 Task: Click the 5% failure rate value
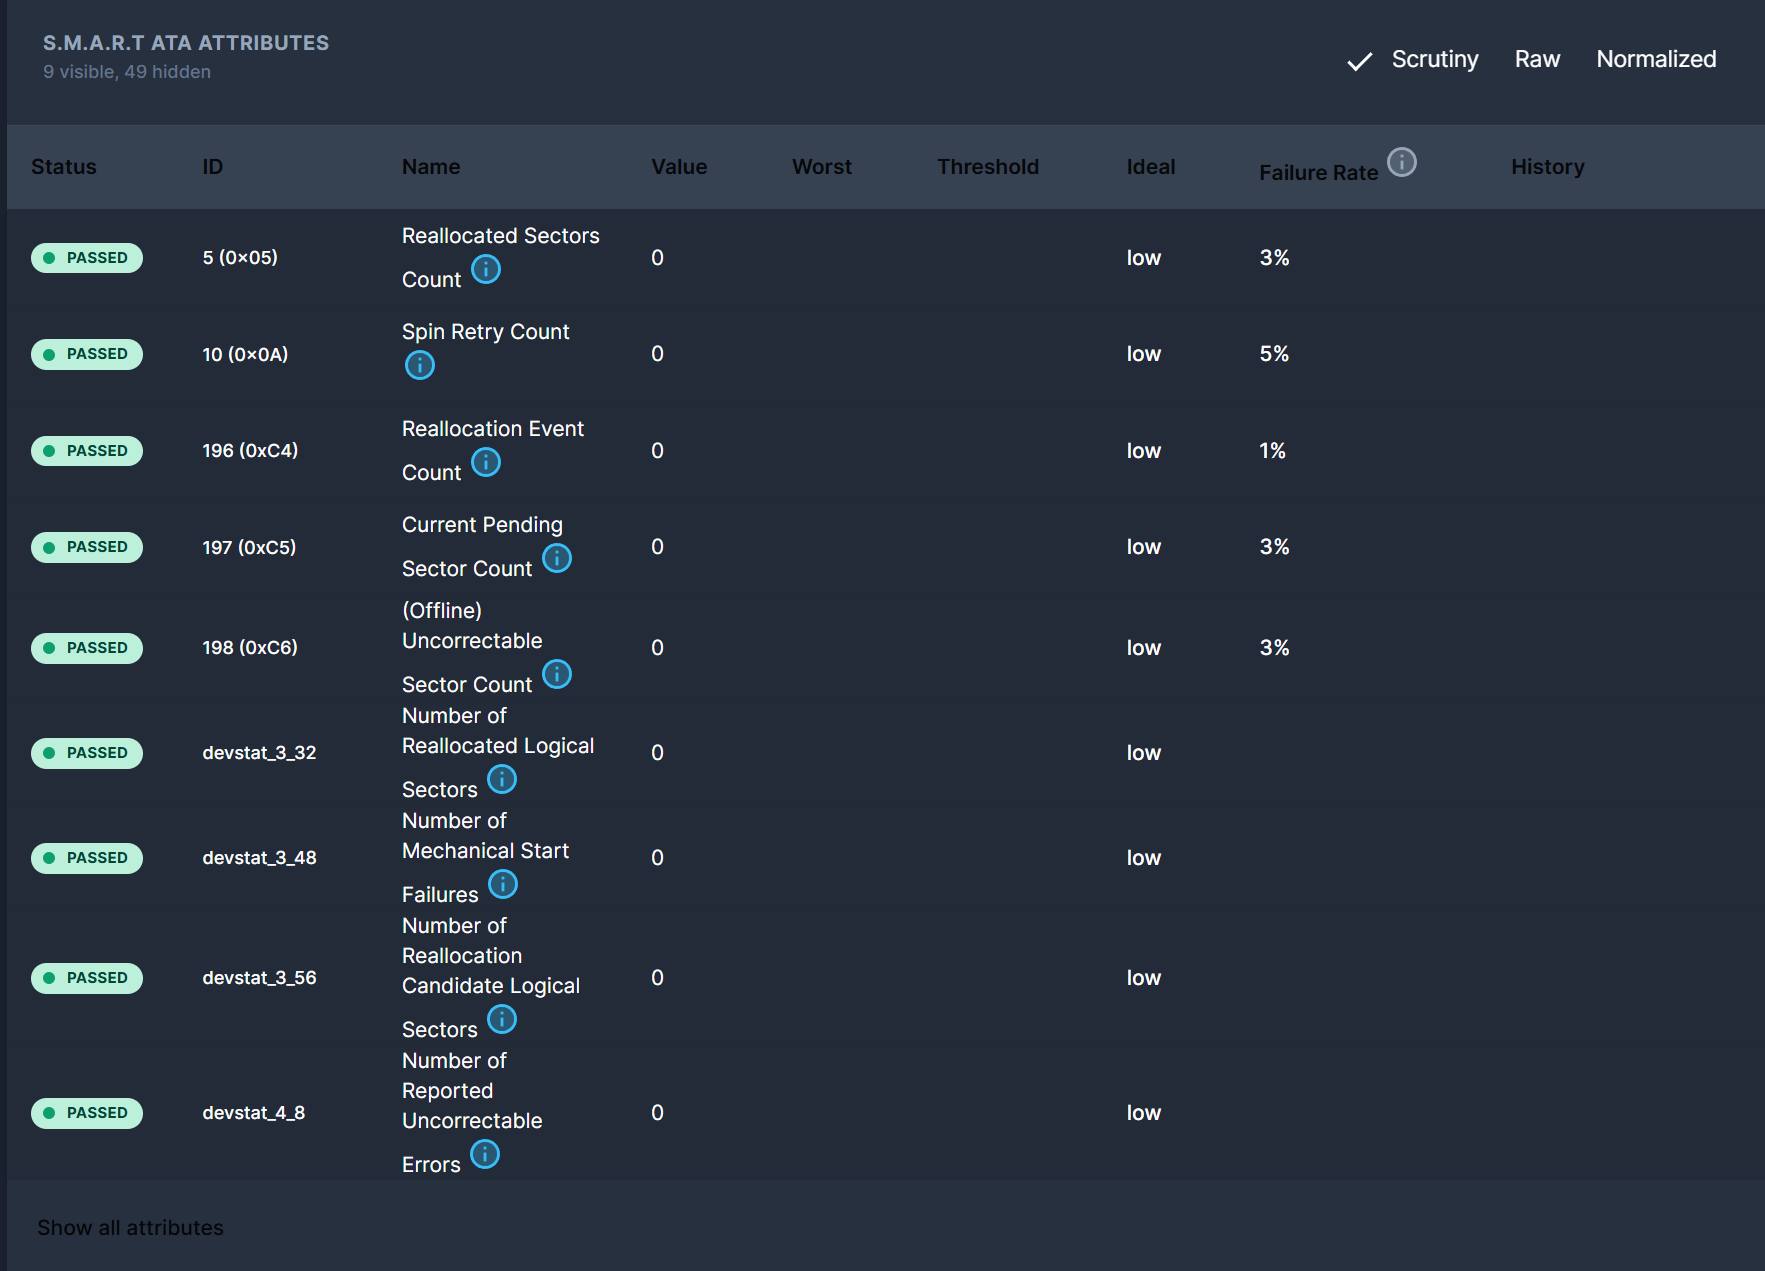click(x=1274, y=354)
